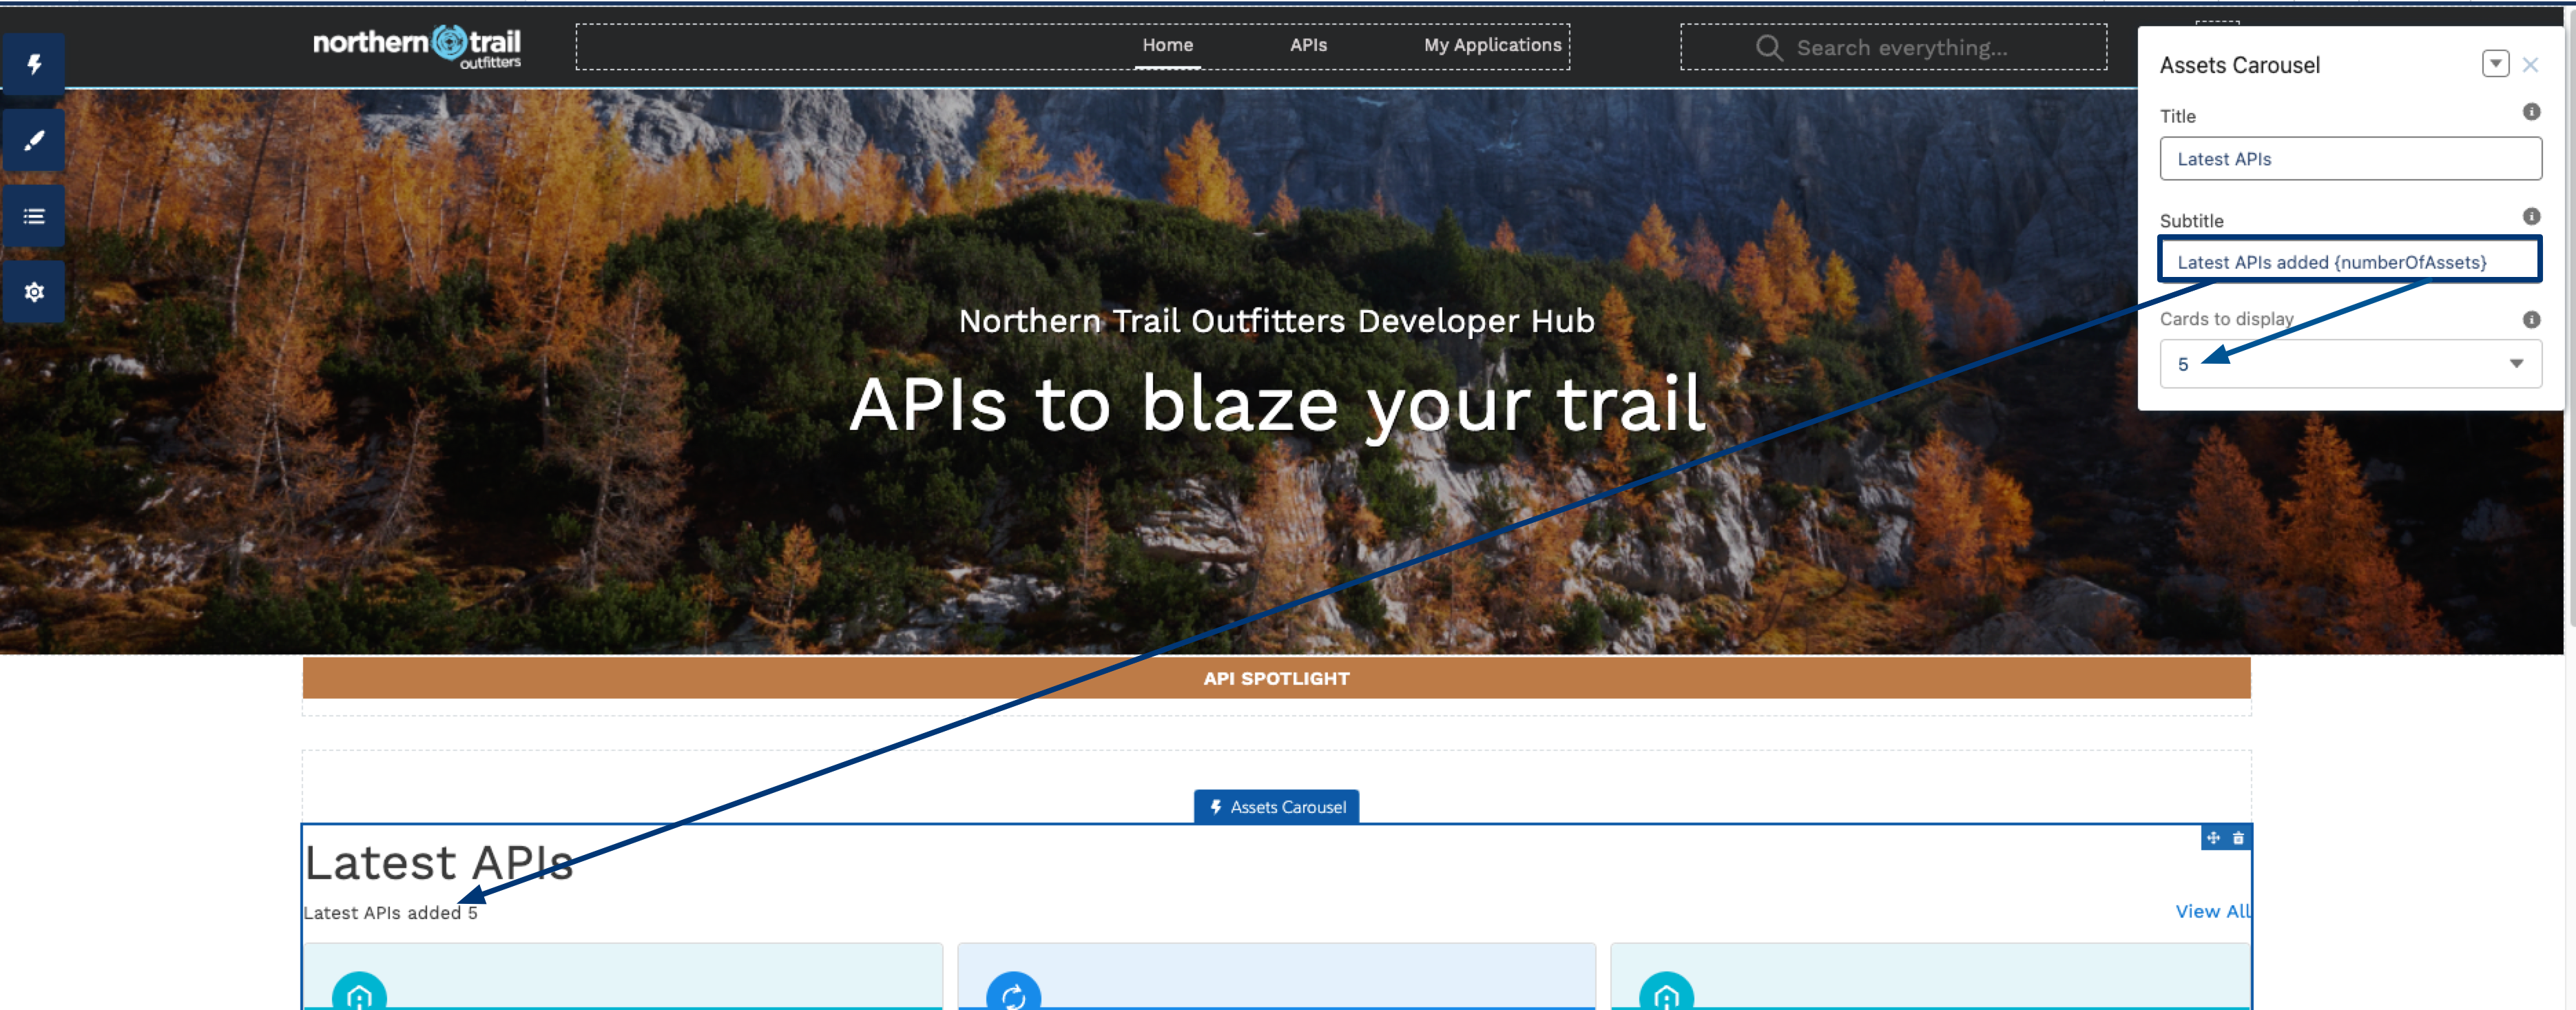Click the move handle icon on Assets Carousel component
Screen dimensions: 2576x1010
(2213, 838)
